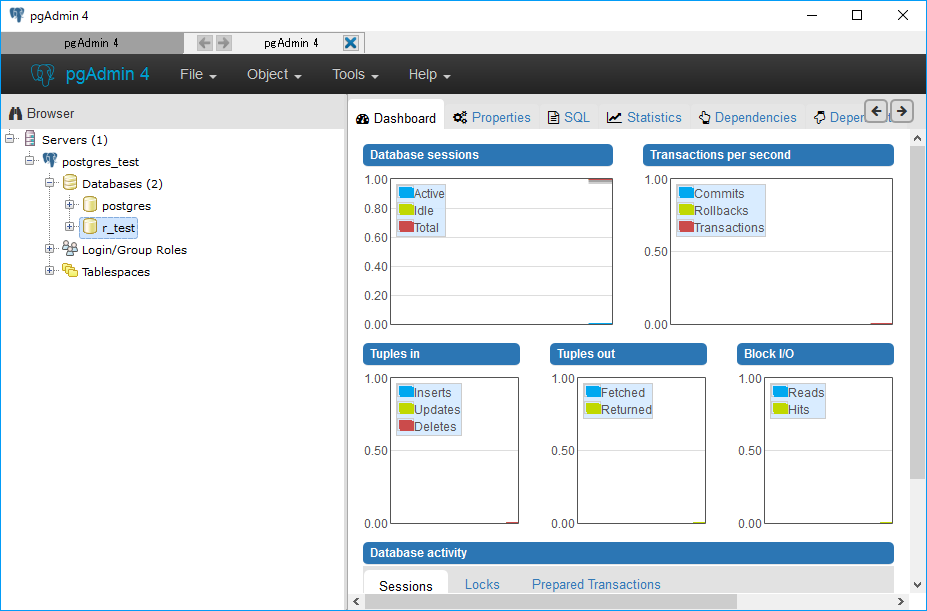Select the Prepared Transactions tab
Screen dimensions: 927x611
click(596, 584)
